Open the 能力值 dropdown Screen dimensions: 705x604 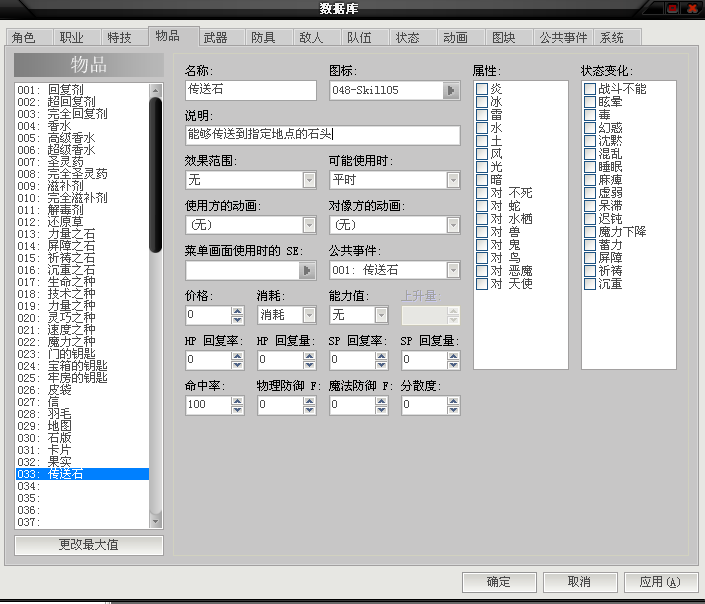(381, 315)
